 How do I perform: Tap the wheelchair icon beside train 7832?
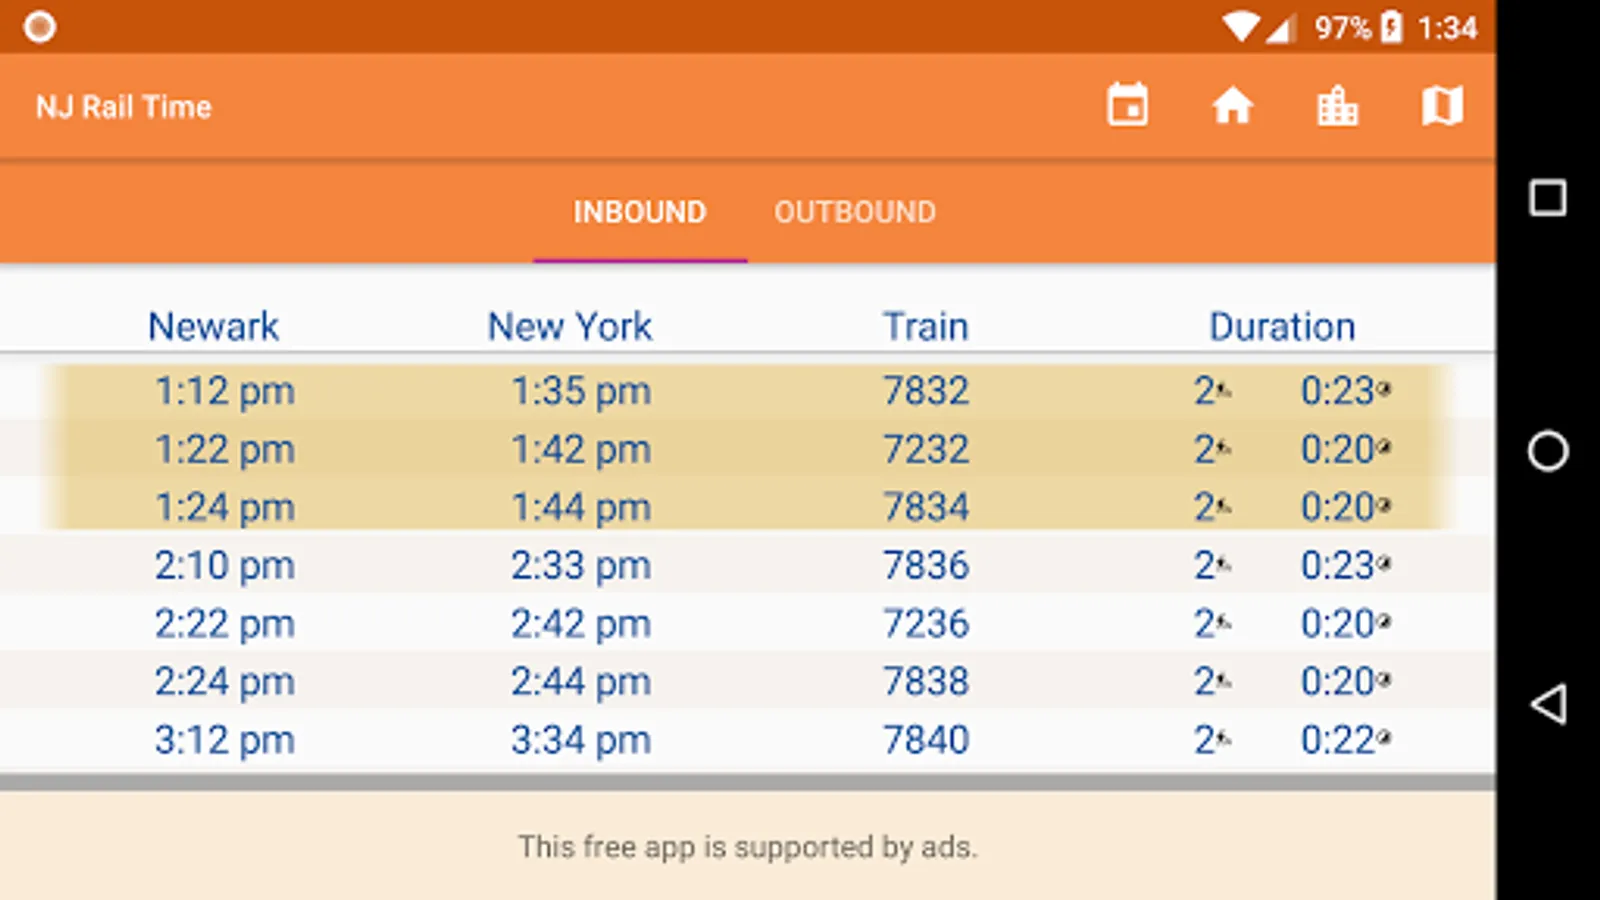click(x=1223, y=391)
